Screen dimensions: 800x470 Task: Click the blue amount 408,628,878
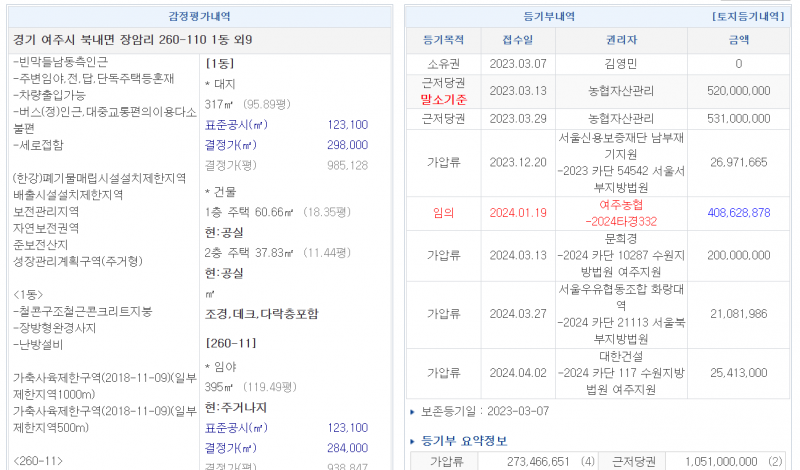tap(738, 212)
